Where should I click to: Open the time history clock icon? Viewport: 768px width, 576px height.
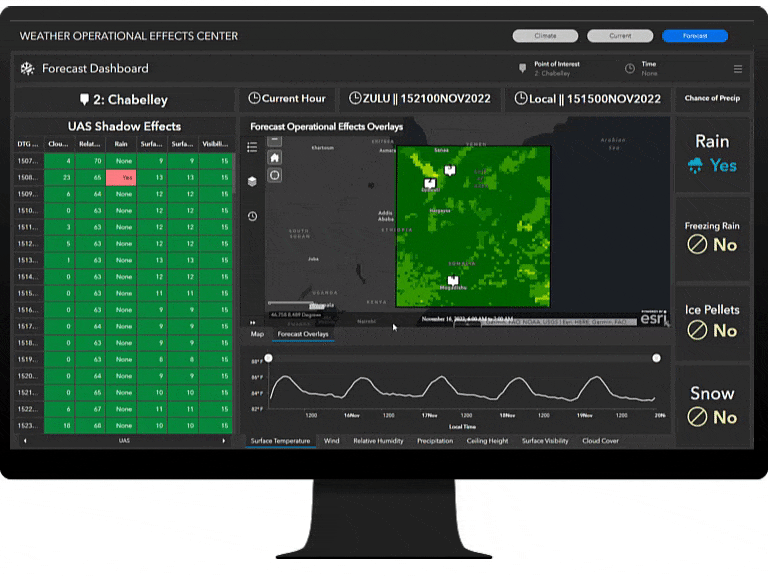click(252, 216)
